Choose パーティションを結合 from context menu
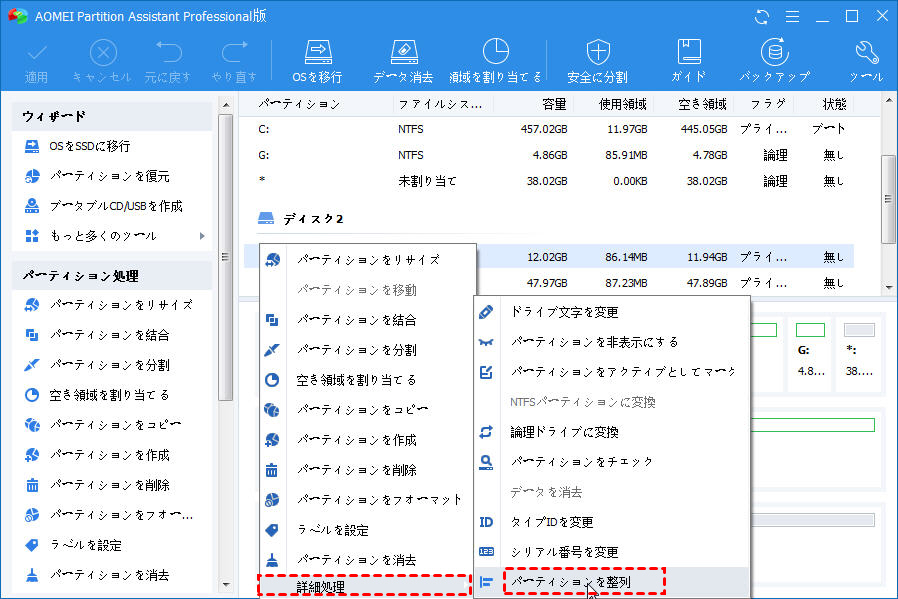This screenshot has height=599, width=898. click(x=368, y=320)
